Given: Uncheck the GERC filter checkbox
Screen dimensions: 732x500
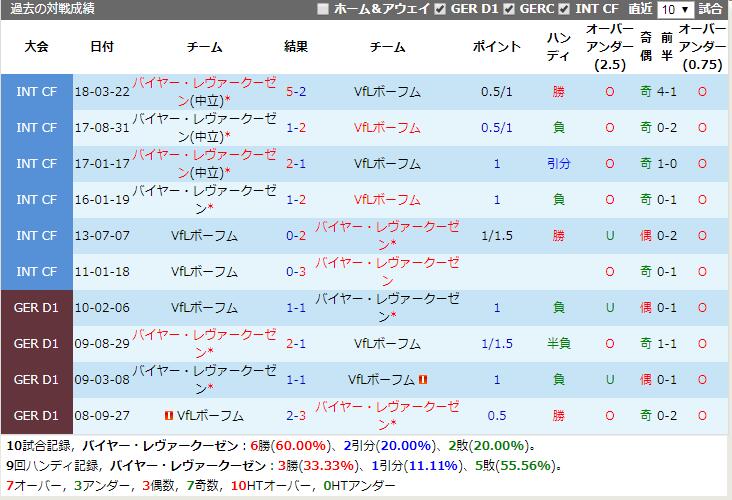Looking at the screenshot, I should coord(509,9).
